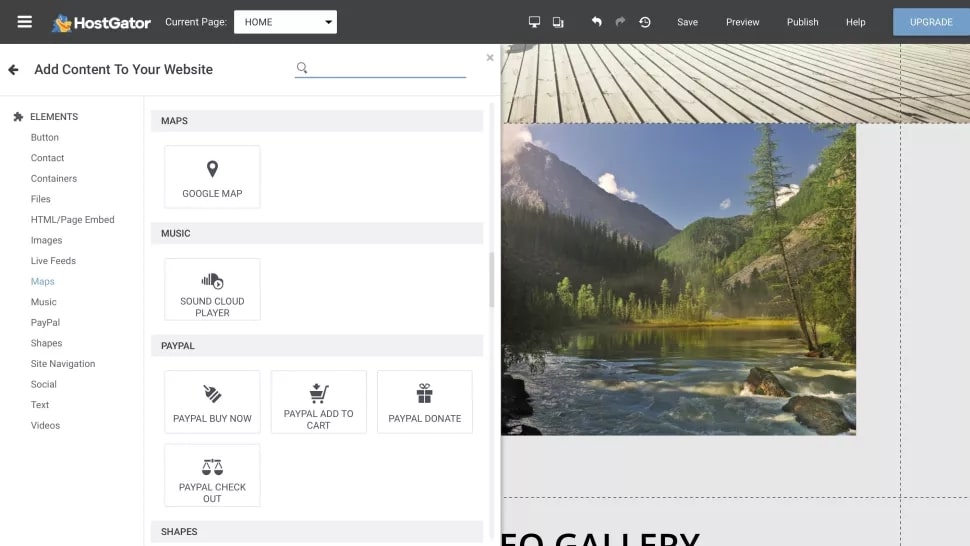
Task: Select the highlighted Maps category
Action: [x=43, y=281]
